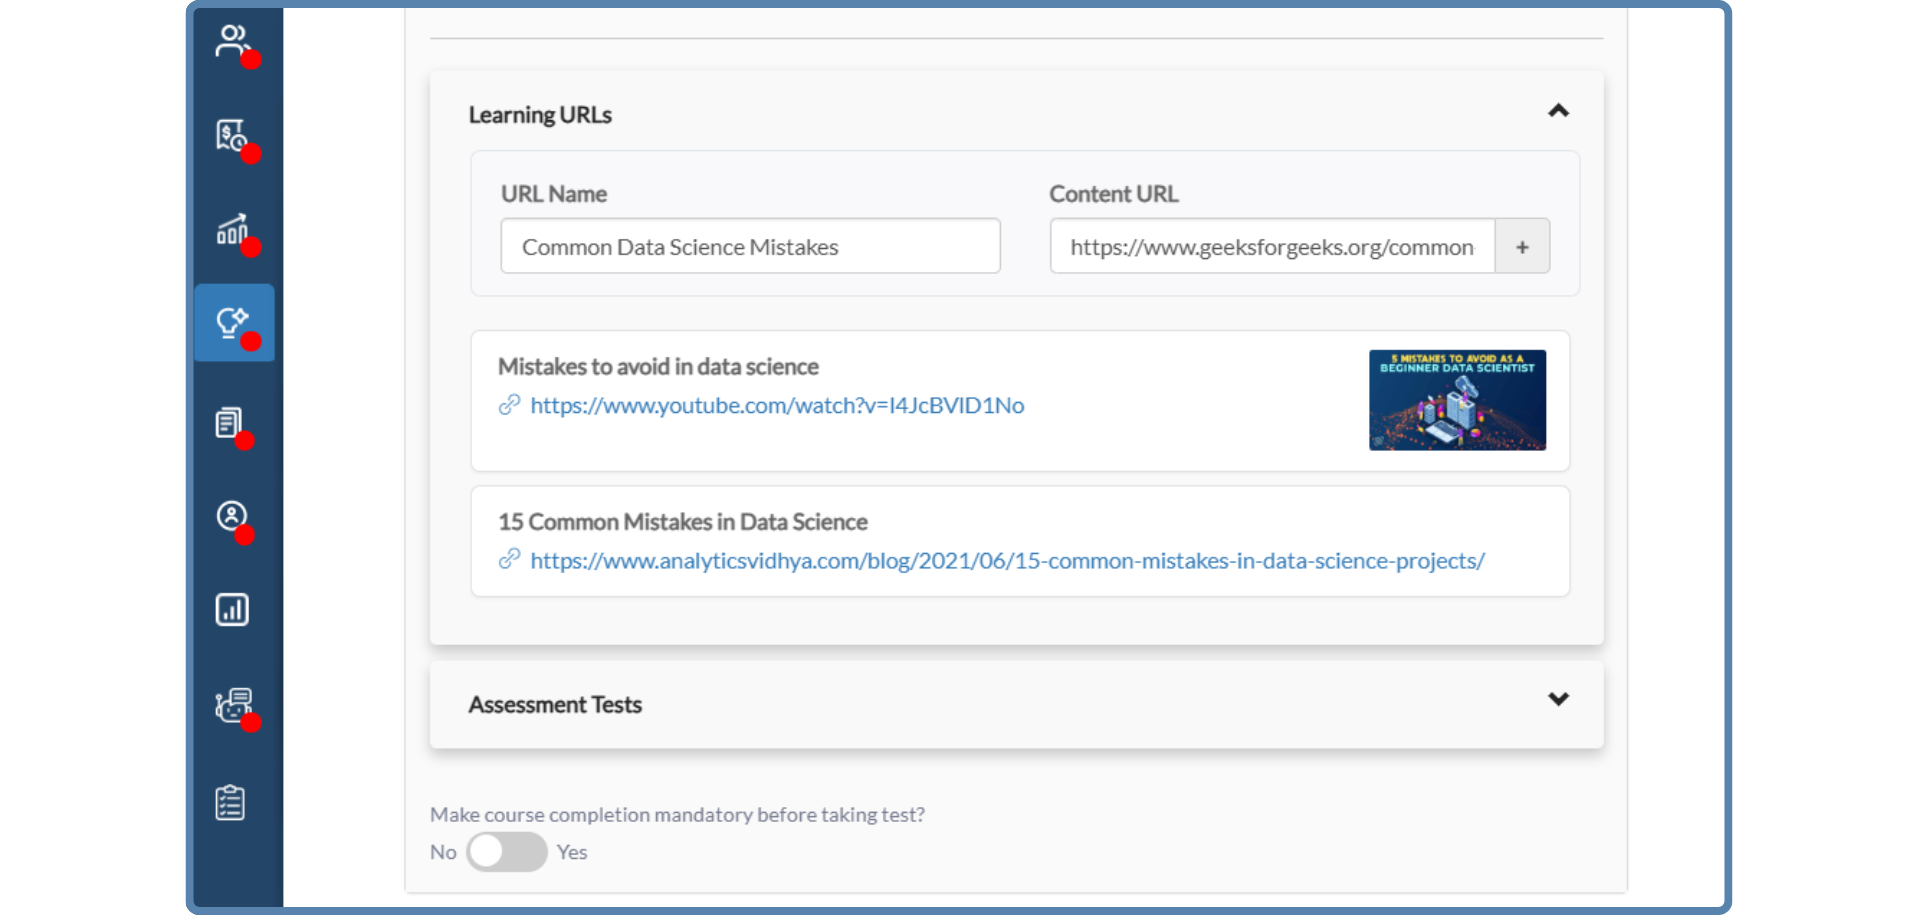Image resolution: width=1918 pixels, height=915 pixels.
Task: Toggle mandatory course completion switch
Action: tap(506, 852)
